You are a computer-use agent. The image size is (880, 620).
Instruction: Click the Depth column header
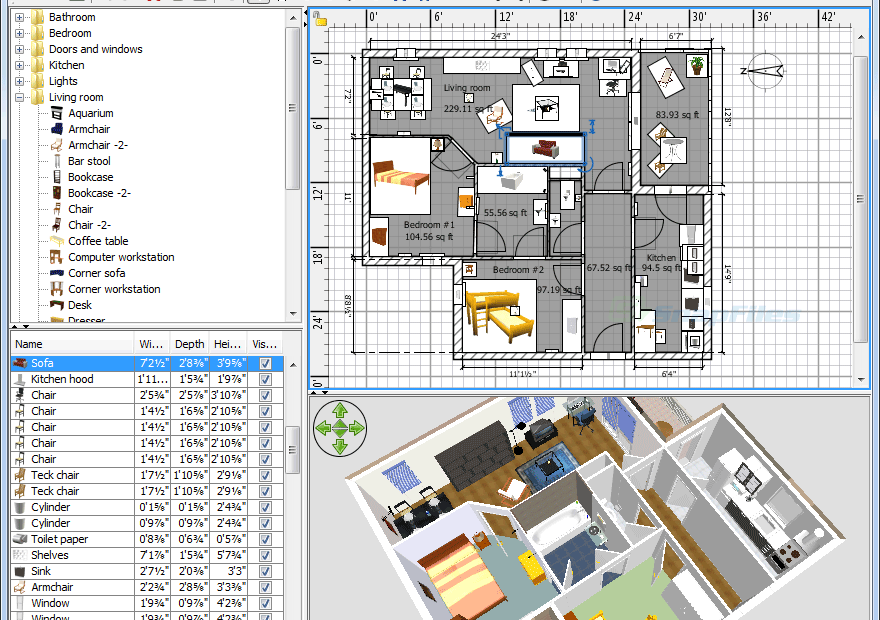[x=189, y=344]
